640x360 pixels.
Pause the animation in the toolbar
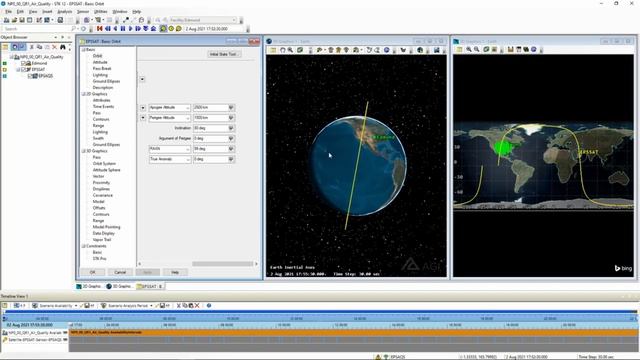point(123,29)
